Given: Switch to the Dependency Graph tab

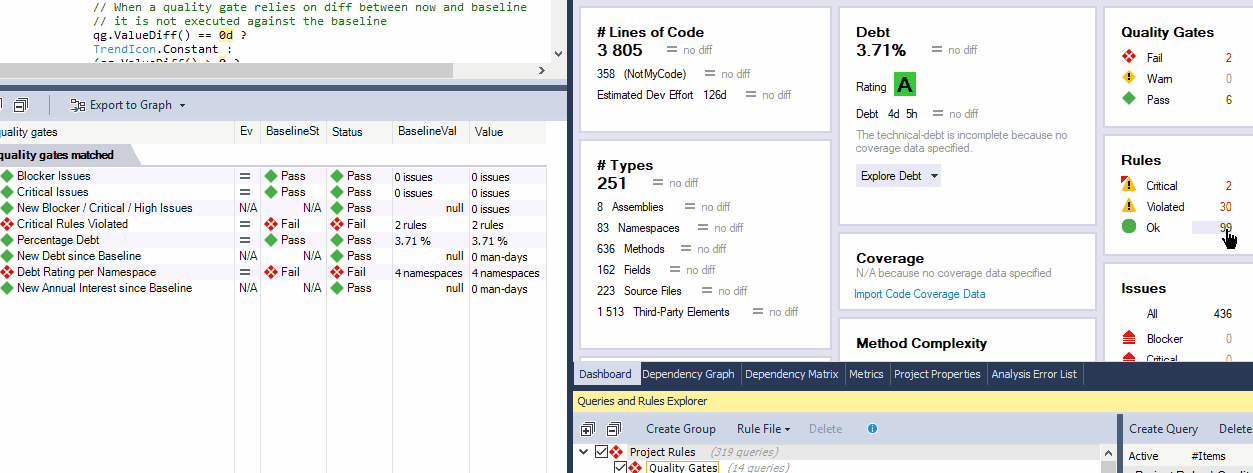Looking at the screenshot, I should (688, 374).
